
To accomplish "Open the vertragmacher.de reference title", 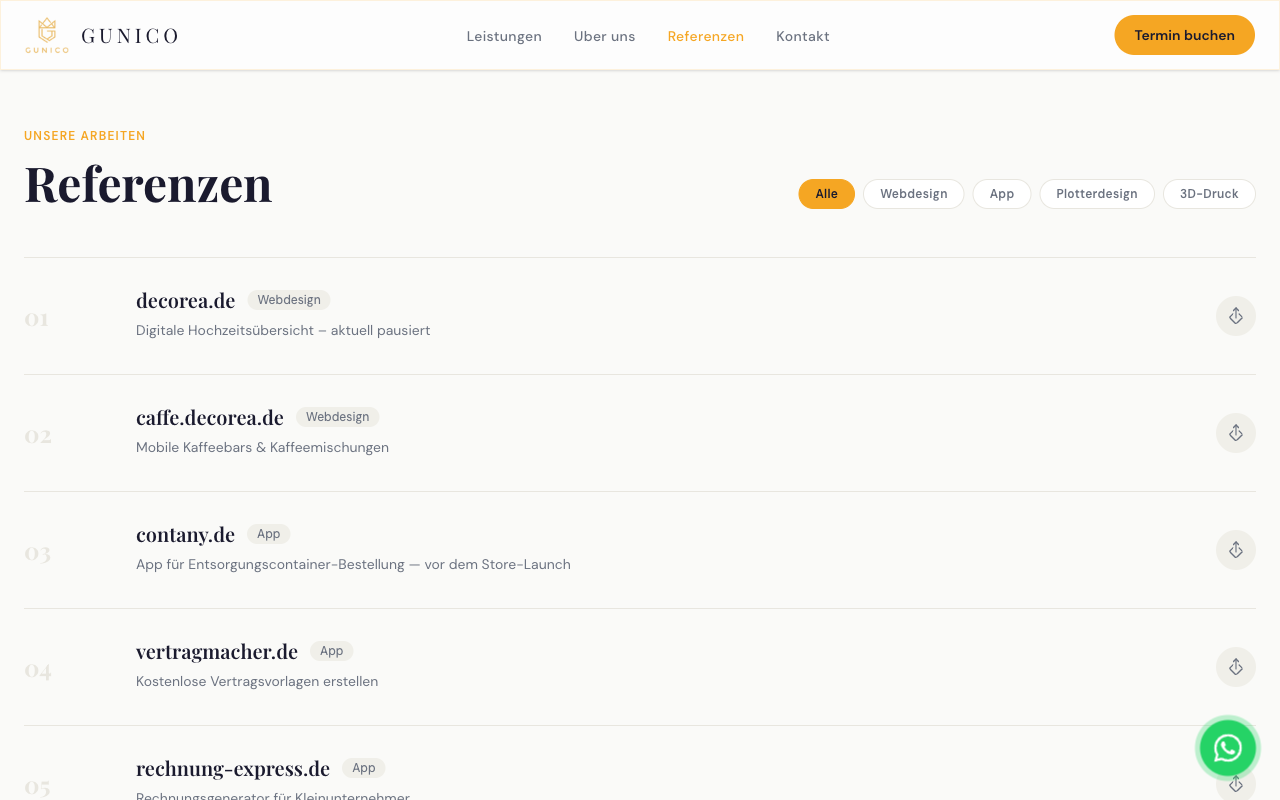I will click(217, 651).
